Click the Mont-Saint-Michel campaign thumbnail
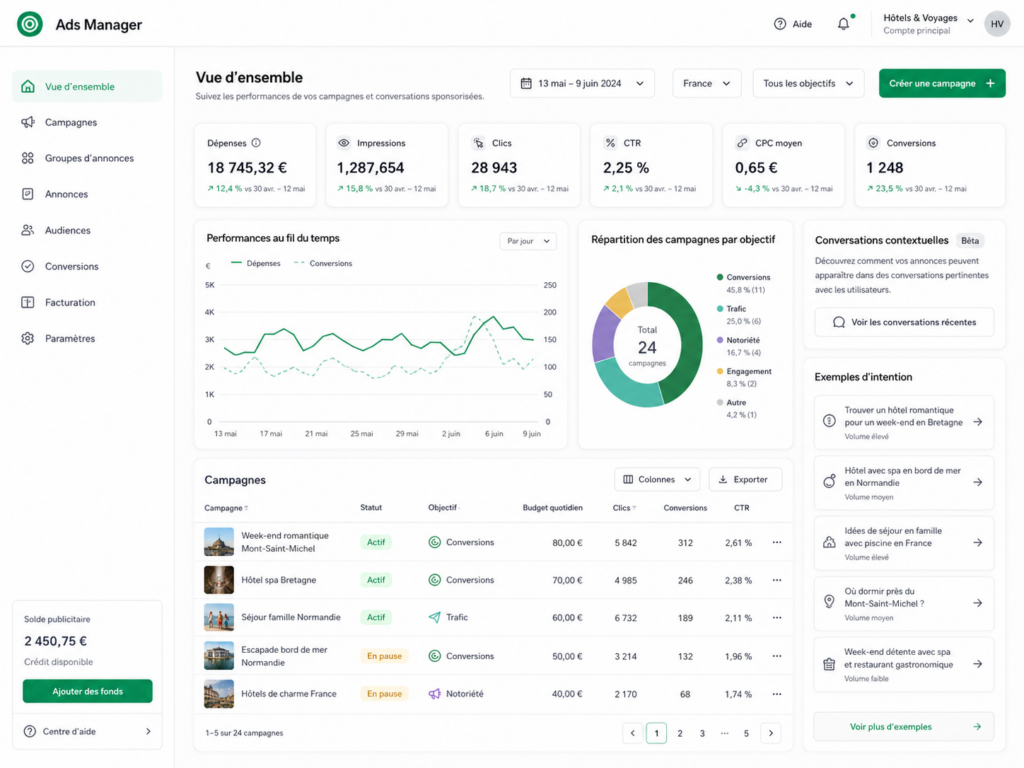This screenshot has height=768, width=1024. click(219, 542)
